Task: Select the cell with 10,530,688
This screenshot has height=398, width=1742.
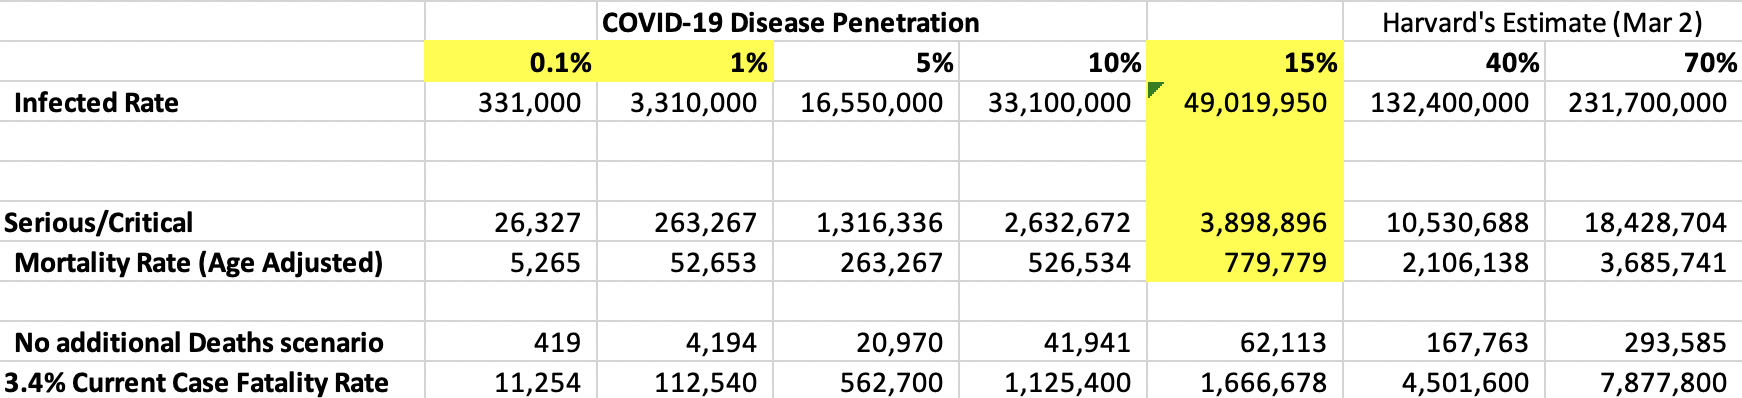Action: coord(1444,222)
